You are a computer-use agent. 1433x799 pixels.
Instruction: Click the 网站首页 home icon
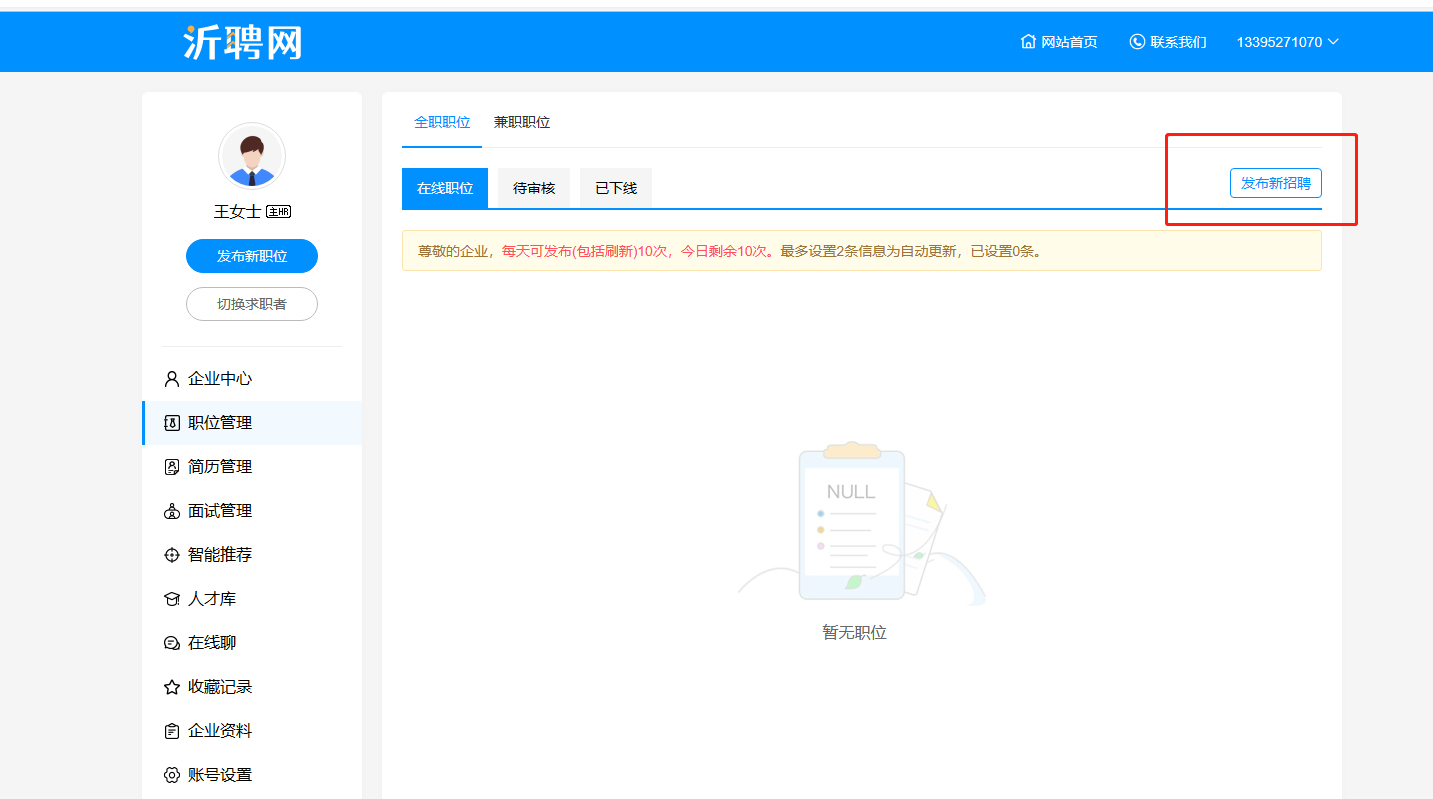pyautogui.click(x=1028, y=42)
